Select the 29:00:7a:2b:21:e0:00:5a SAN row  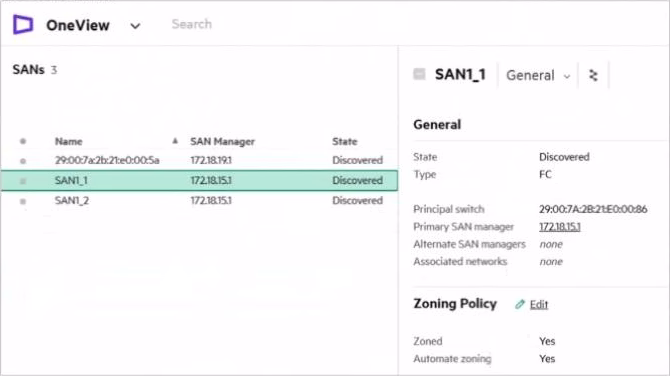[x=199, y=160]
